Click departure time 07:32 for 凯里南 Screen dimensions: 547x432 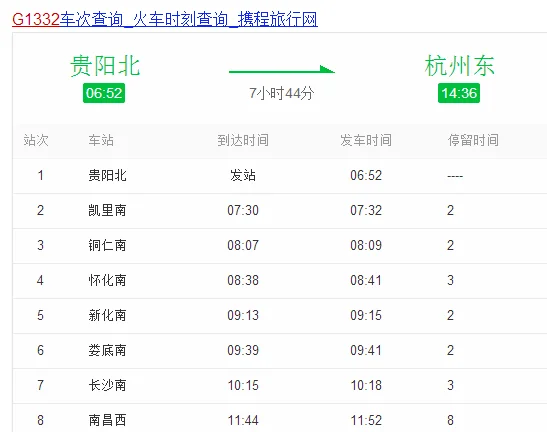tap(366, 210)
